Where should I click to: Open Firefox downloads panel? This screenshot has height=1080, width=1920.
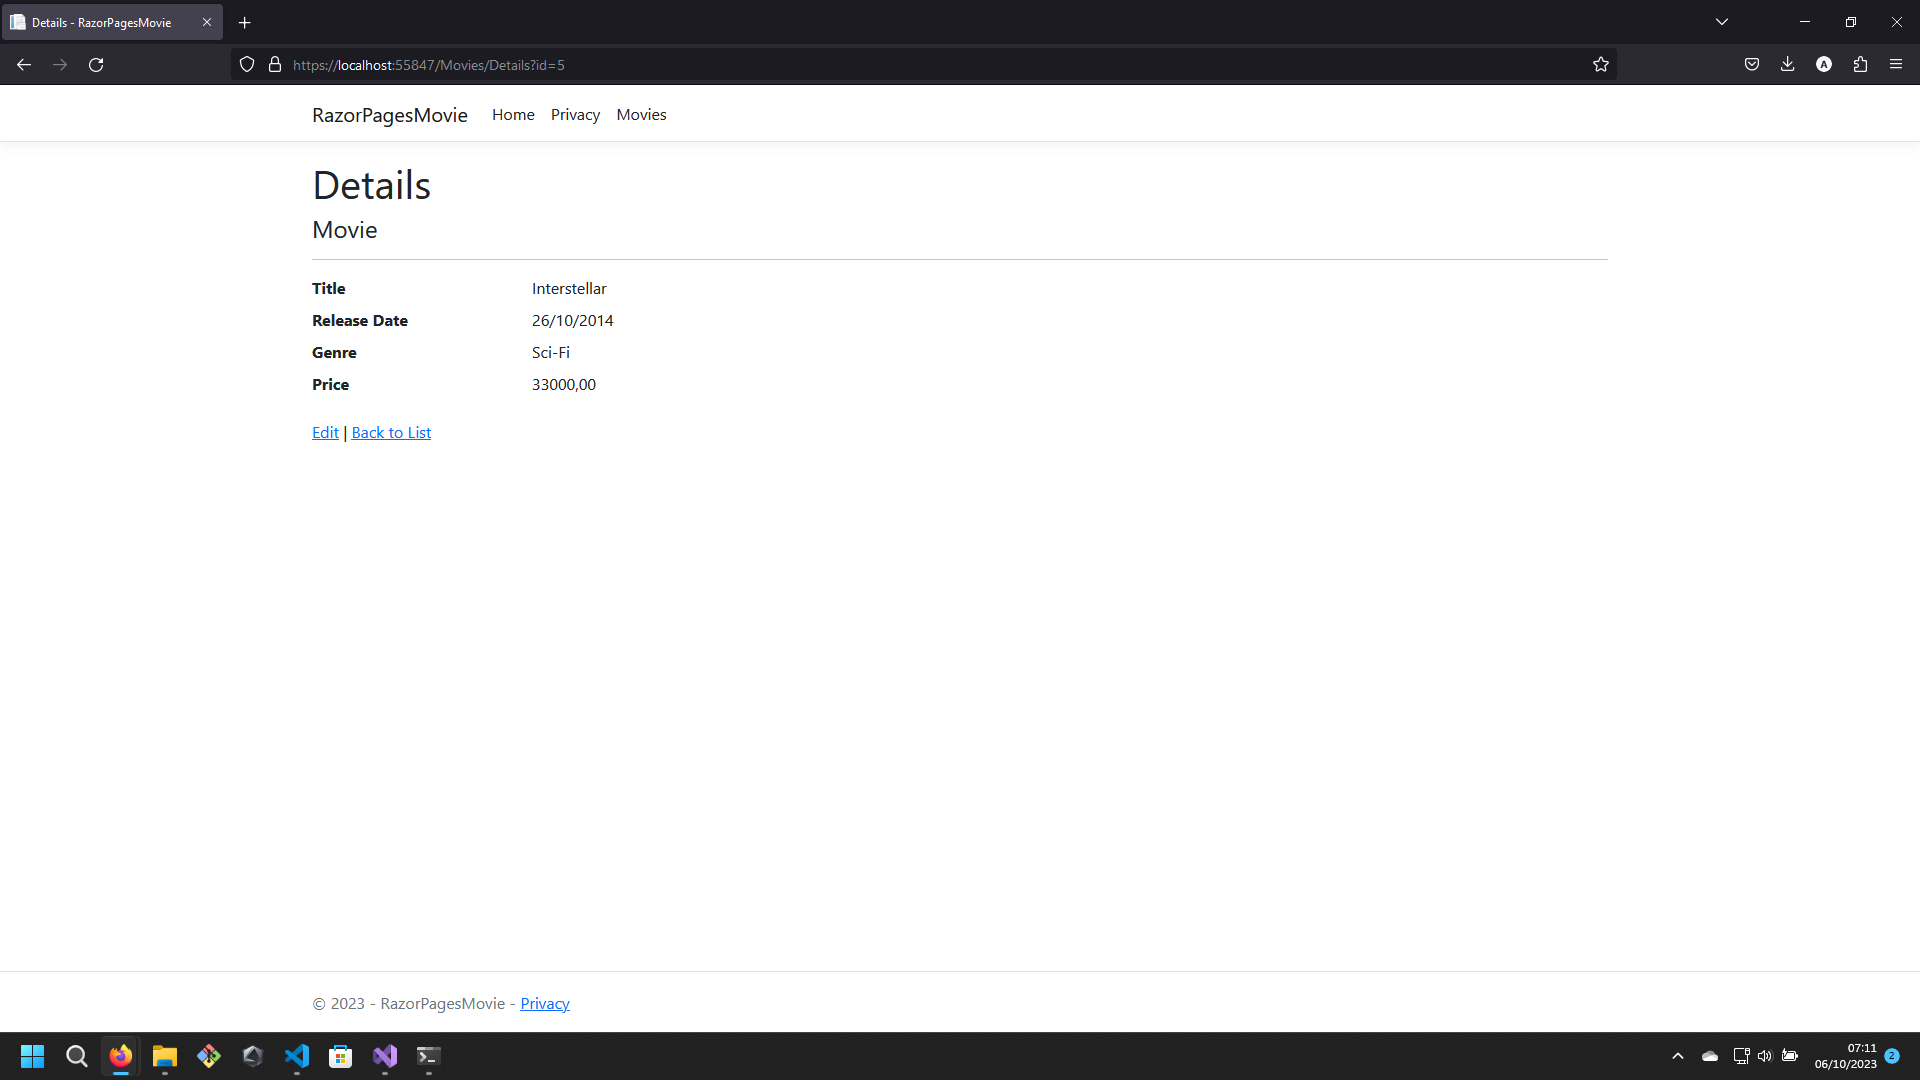pyautogui.click(x=1788, y=65)
